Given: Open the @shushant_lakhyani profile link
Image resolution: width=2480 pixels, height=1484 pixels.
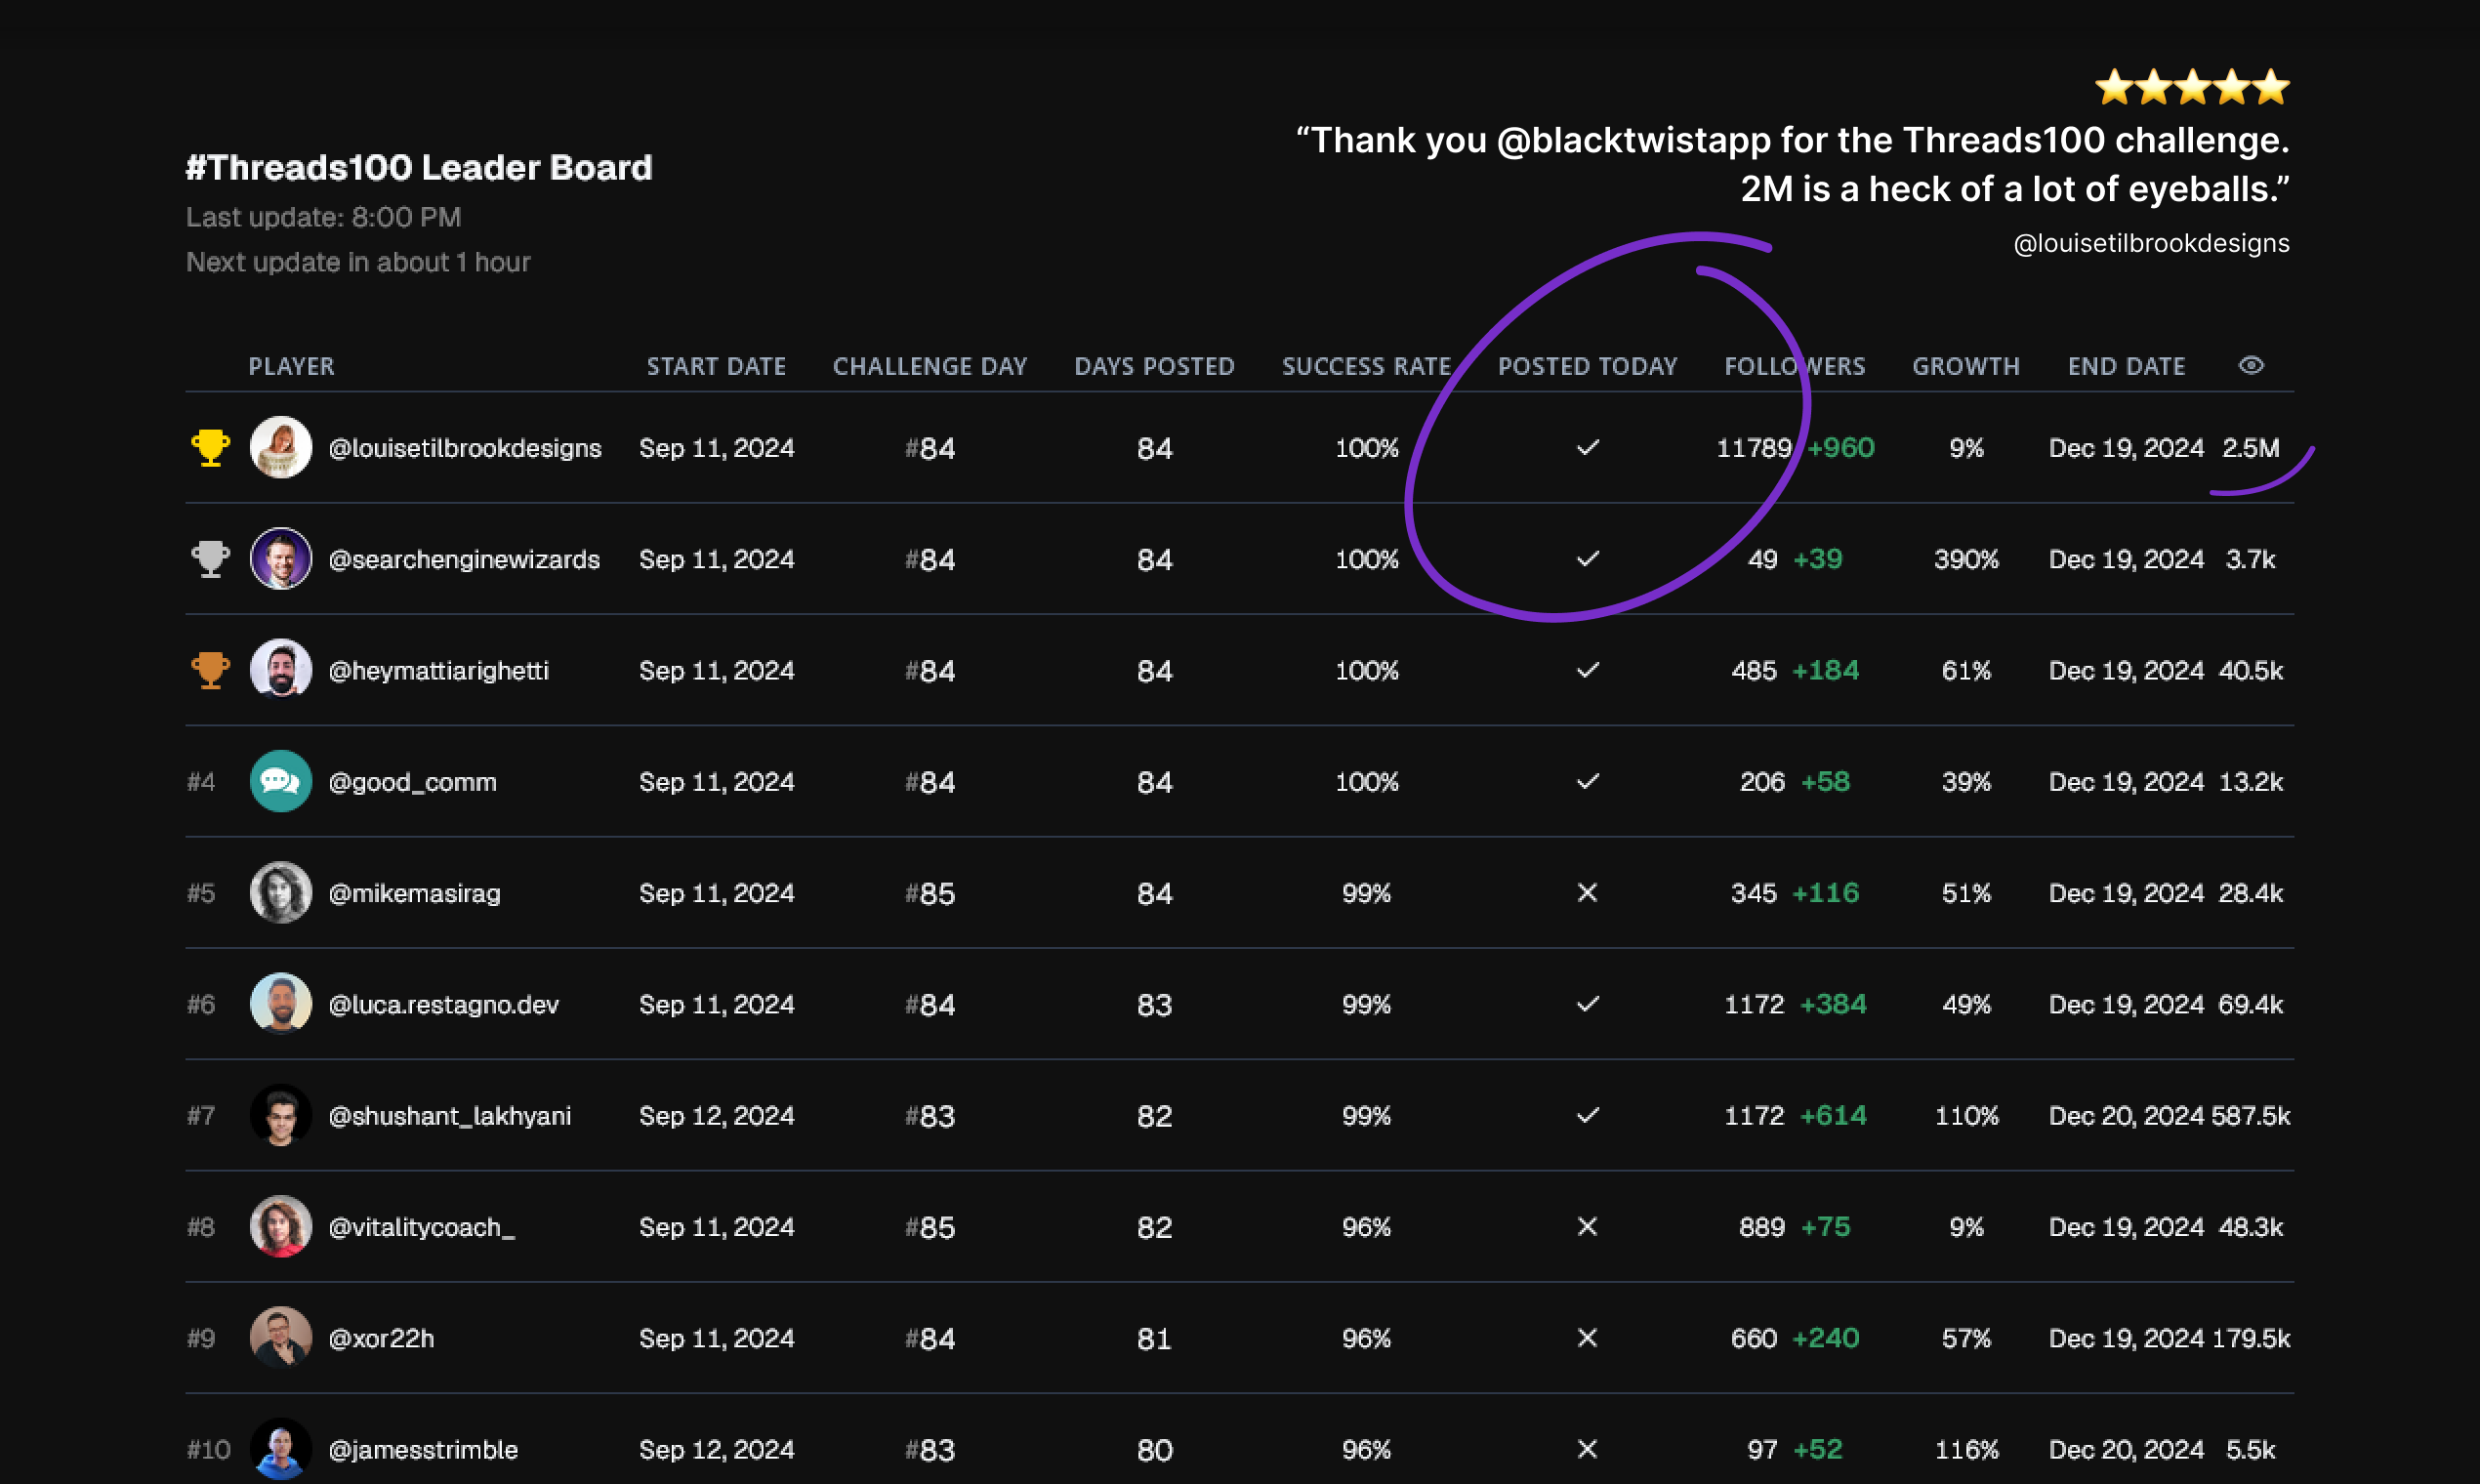Looking at the screenshot, I should (x=450, y=1115).
